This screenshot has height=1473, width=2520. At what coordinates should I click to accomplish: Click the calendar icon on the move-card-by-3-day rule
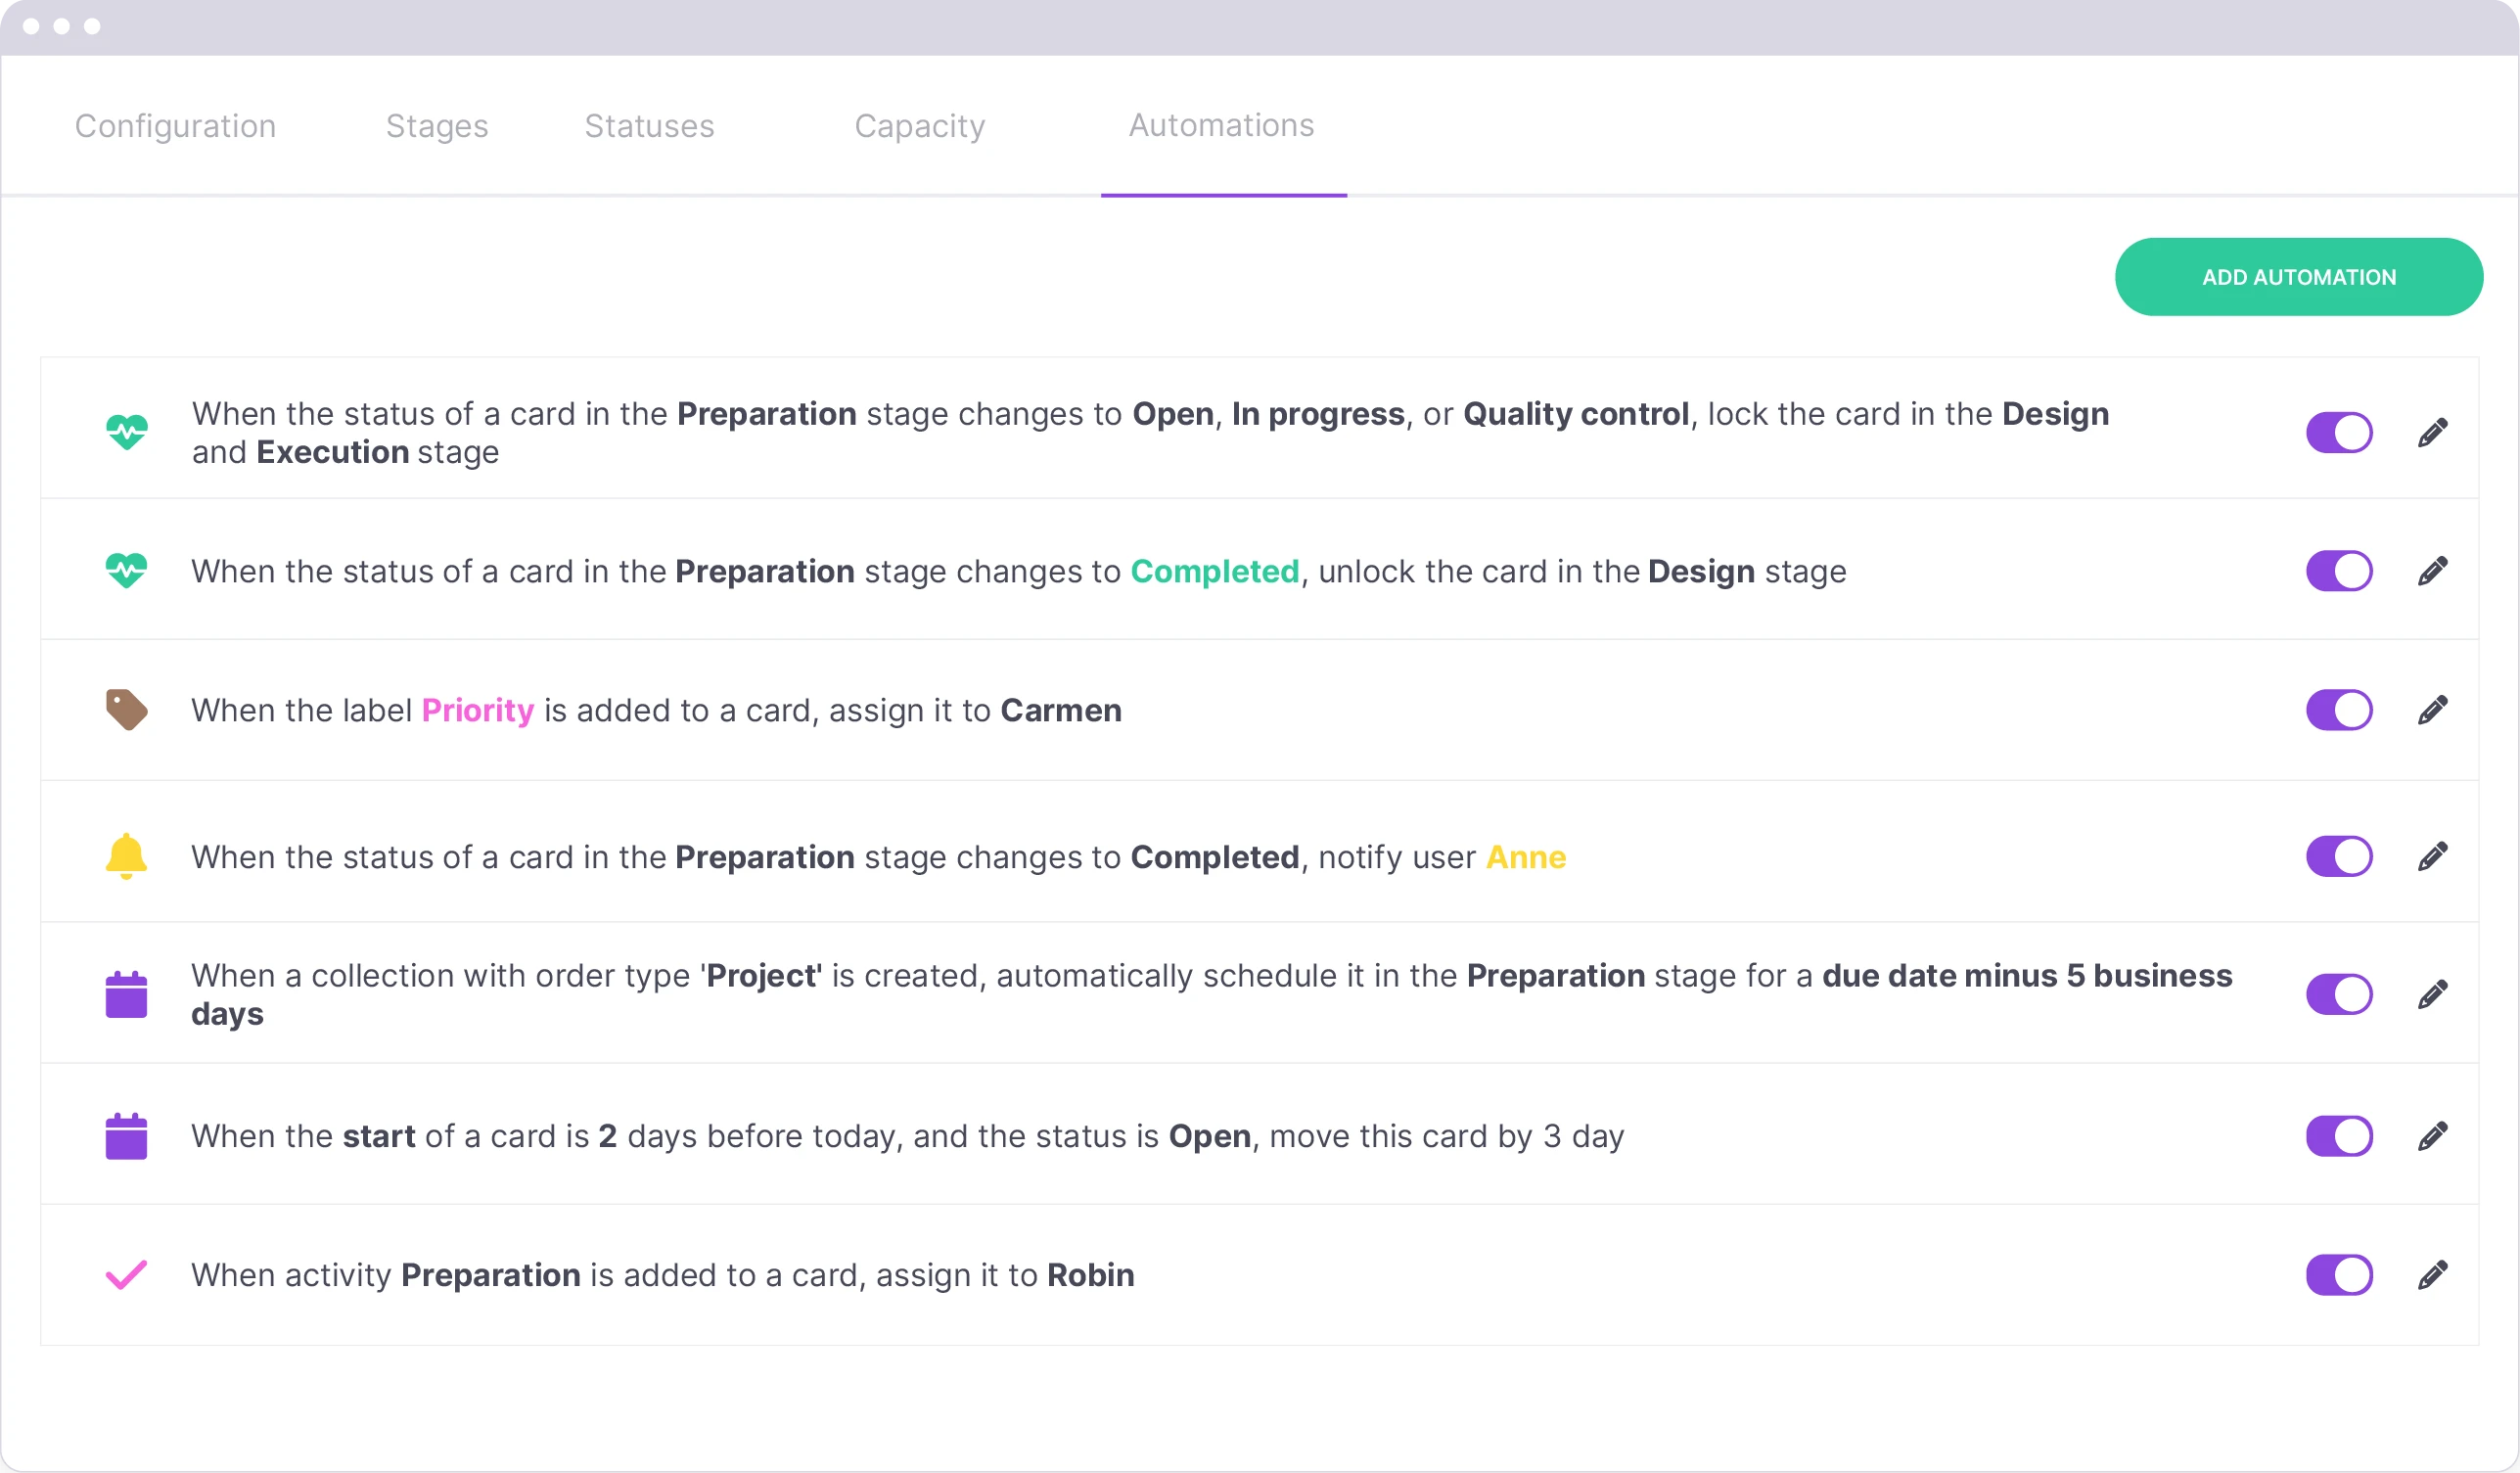point(126,1135)
